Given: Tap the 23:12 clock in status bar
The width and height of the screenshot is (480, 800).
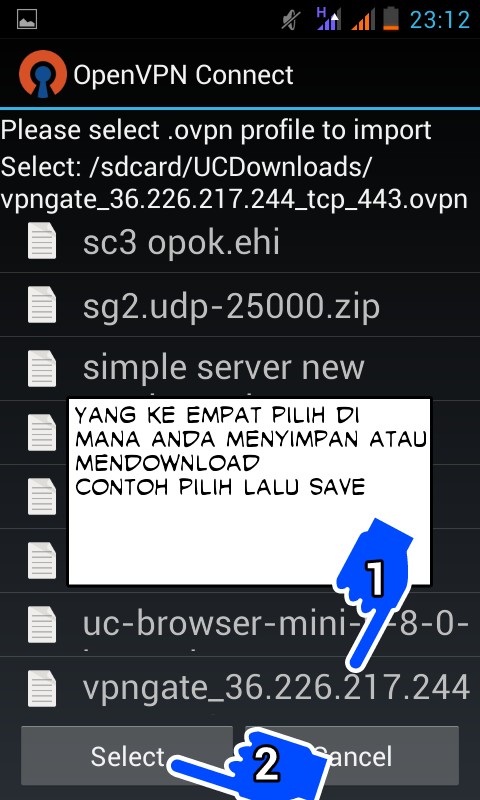Looking at the screenshot, I should click(x=440, y=20).
